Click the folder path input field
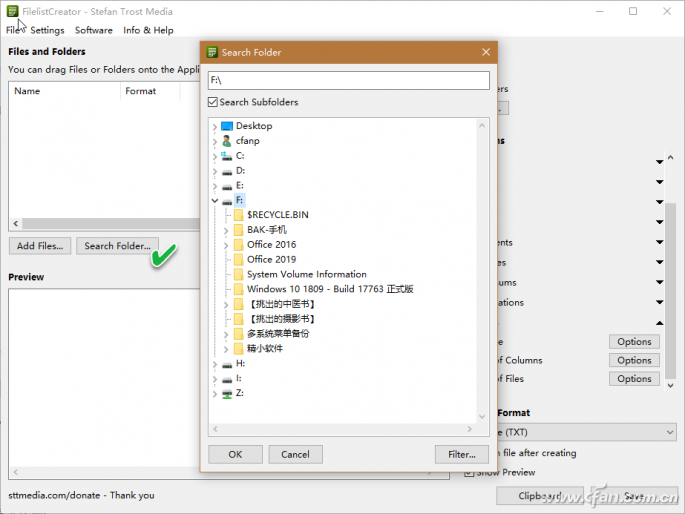Image resolution: width=685 pixels, height=514 pixels. [349, 80]
